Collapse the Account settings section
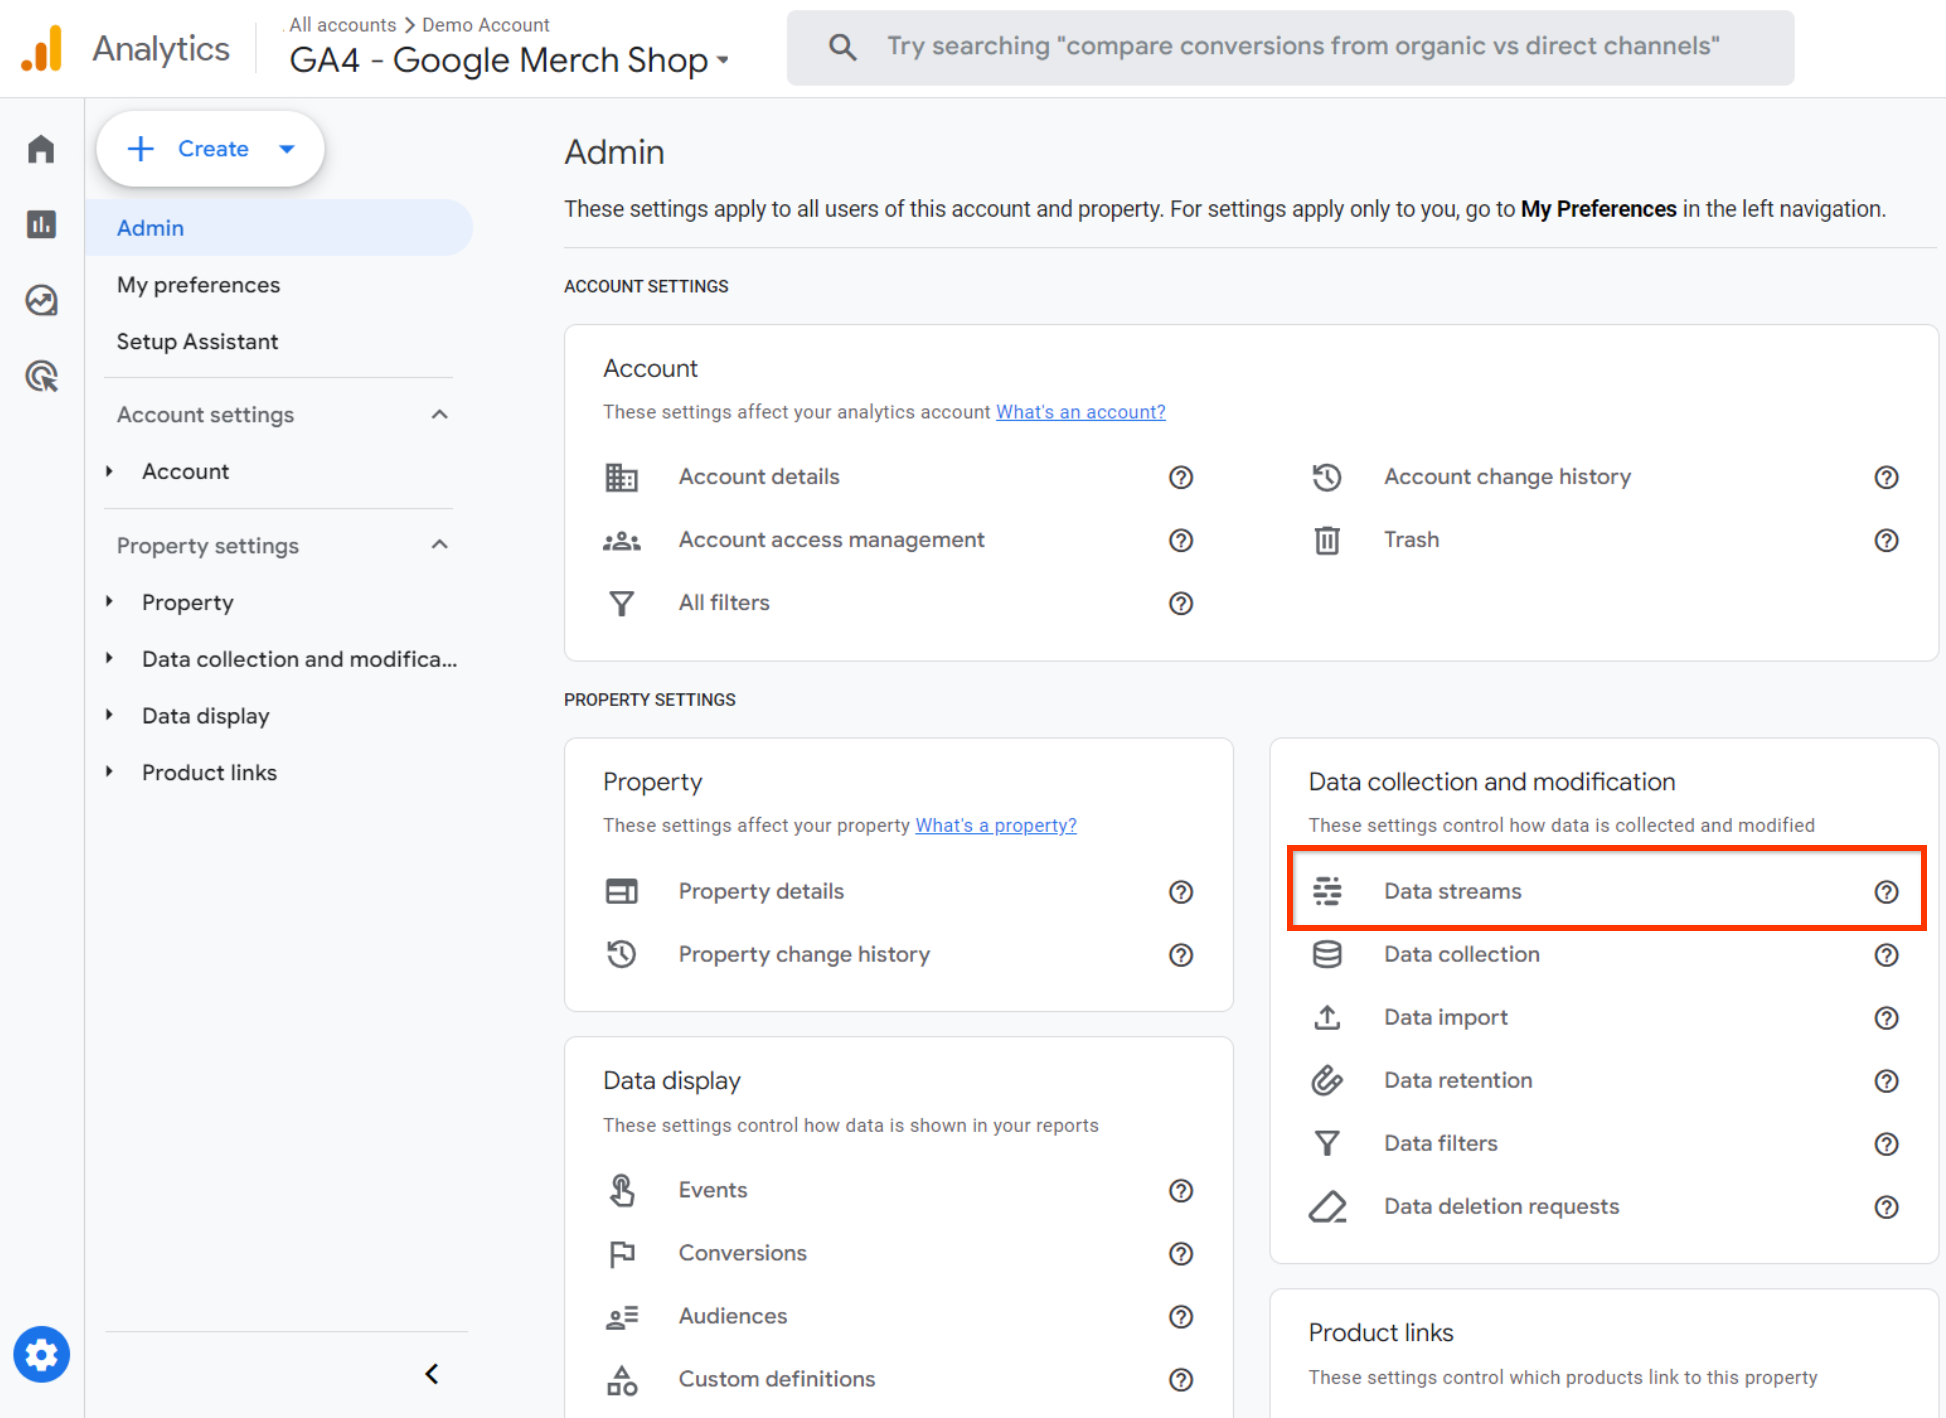The height and width of the screenshot is (1418, 1946). tap(439, 415)
